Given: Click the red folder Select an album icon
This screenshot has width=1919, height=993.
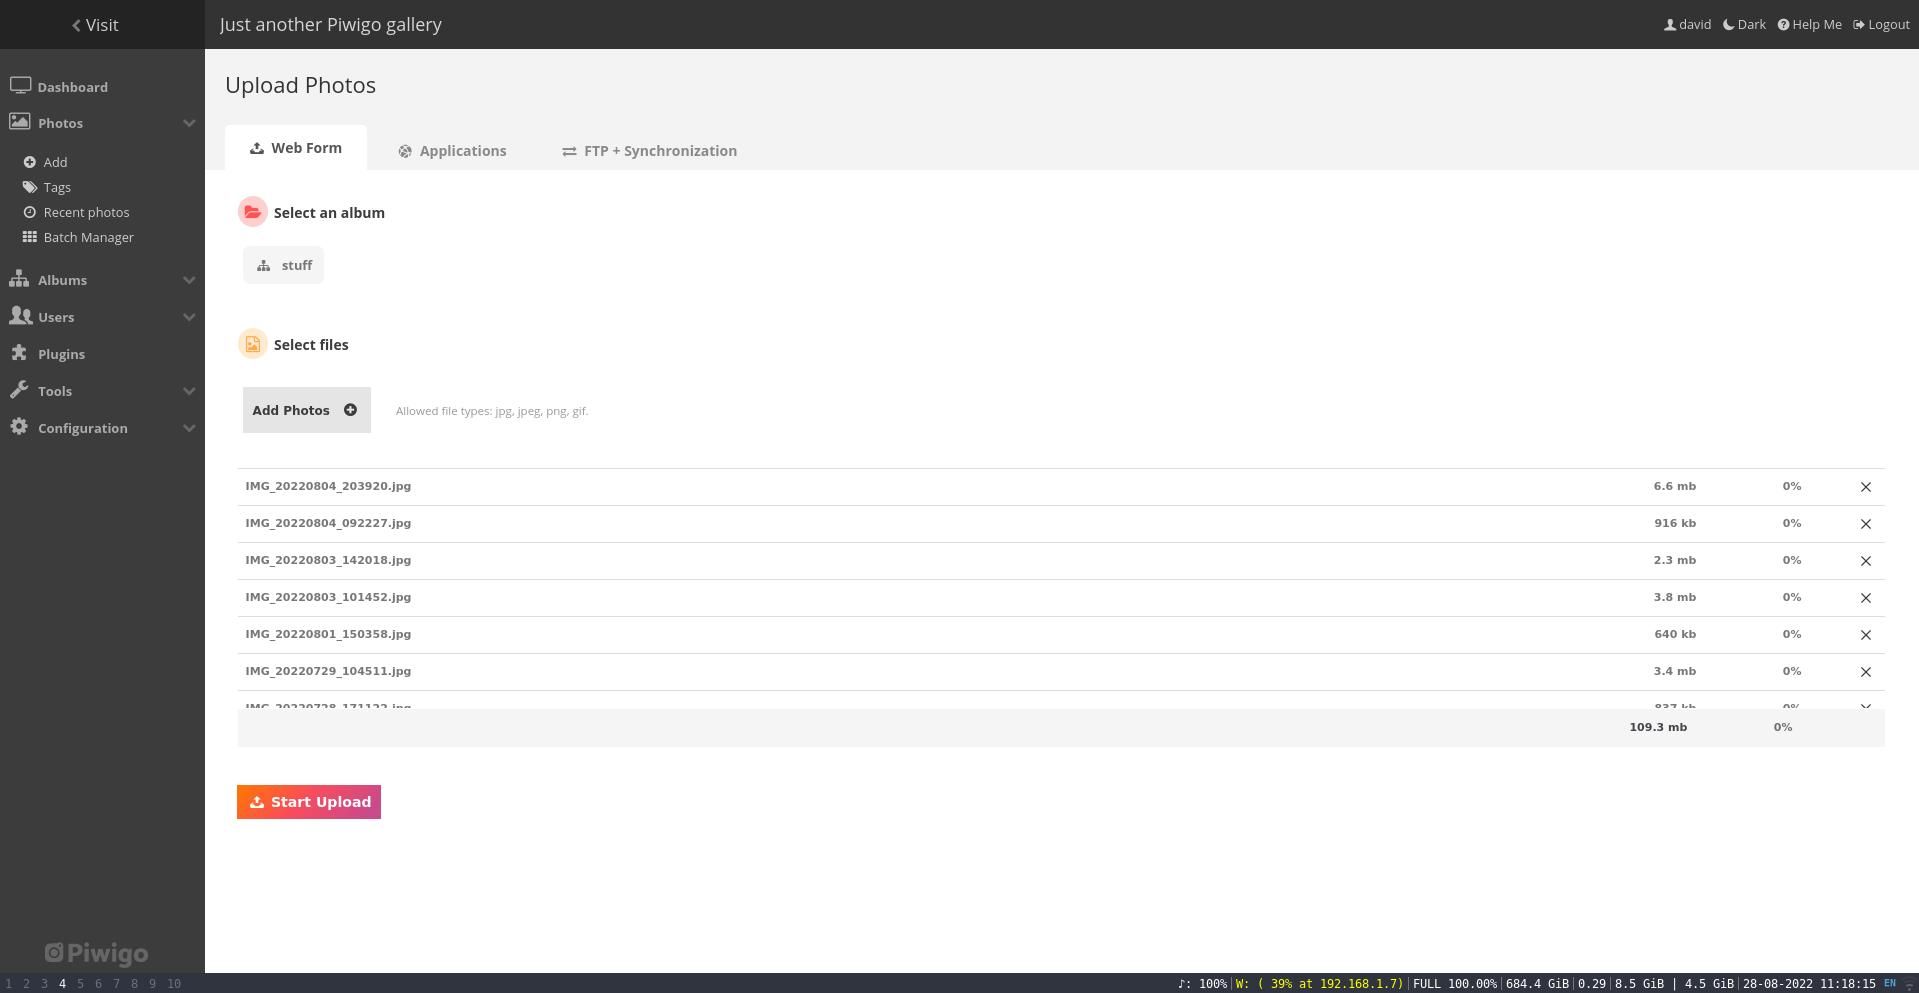Looking at the screenshot, I should 253,212.
